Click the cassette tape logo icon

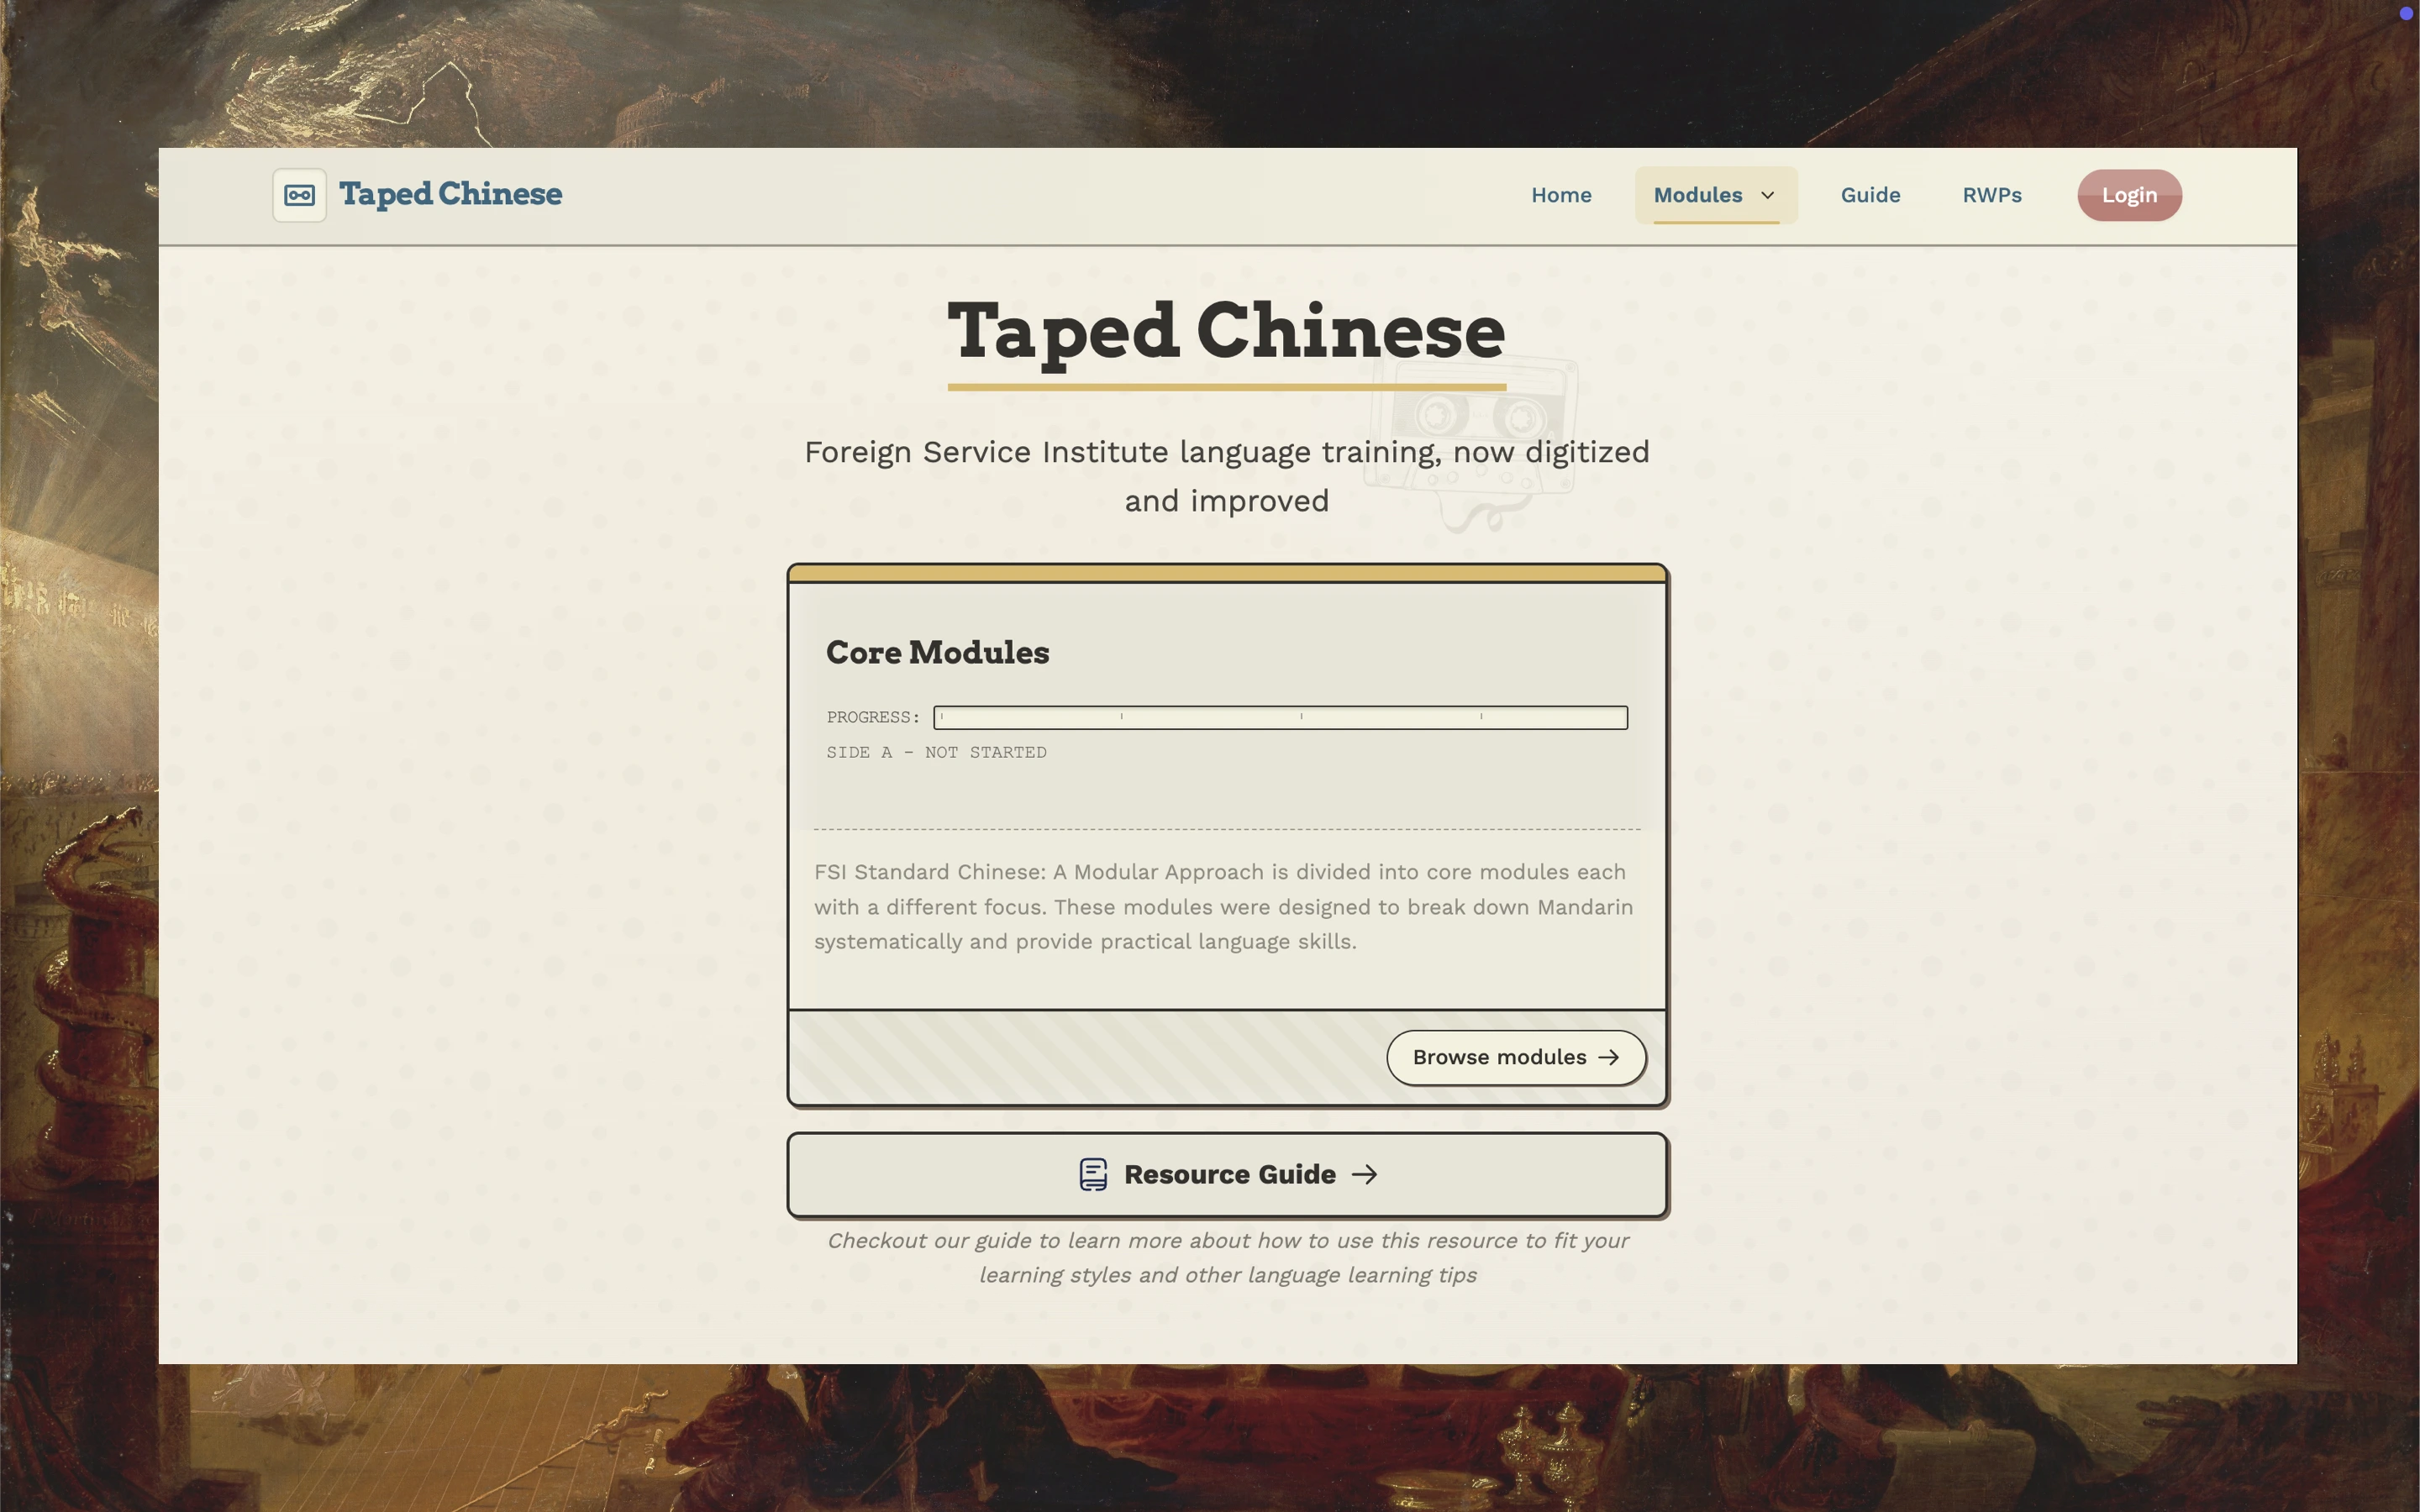click(298, 195)
